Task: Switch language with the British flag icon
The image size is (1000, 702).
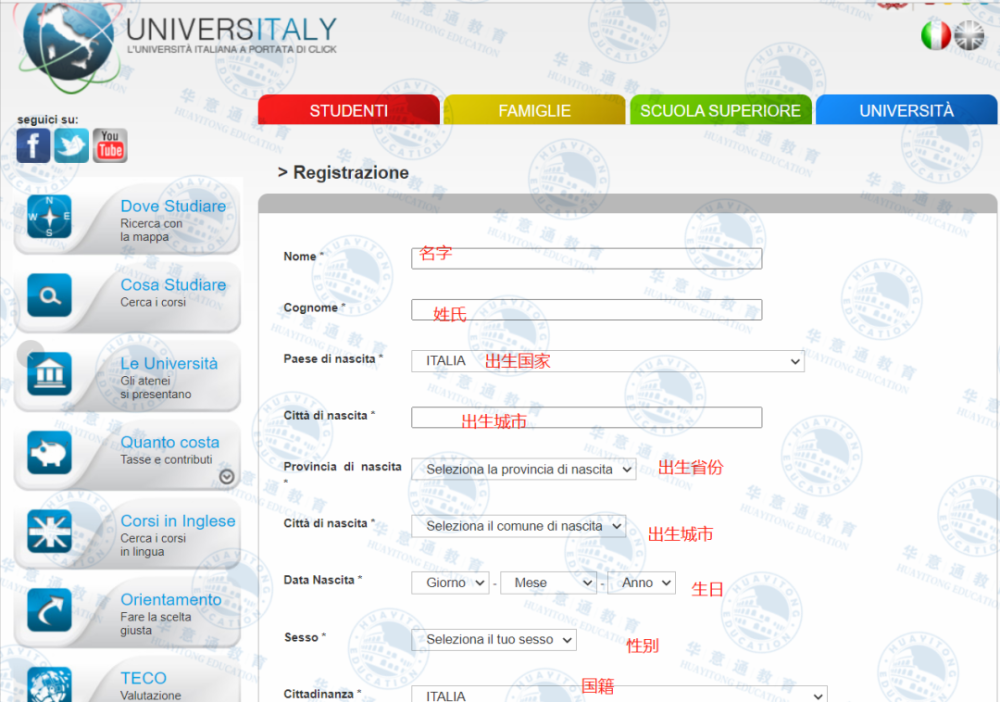Action: click(x=969, y=35)
